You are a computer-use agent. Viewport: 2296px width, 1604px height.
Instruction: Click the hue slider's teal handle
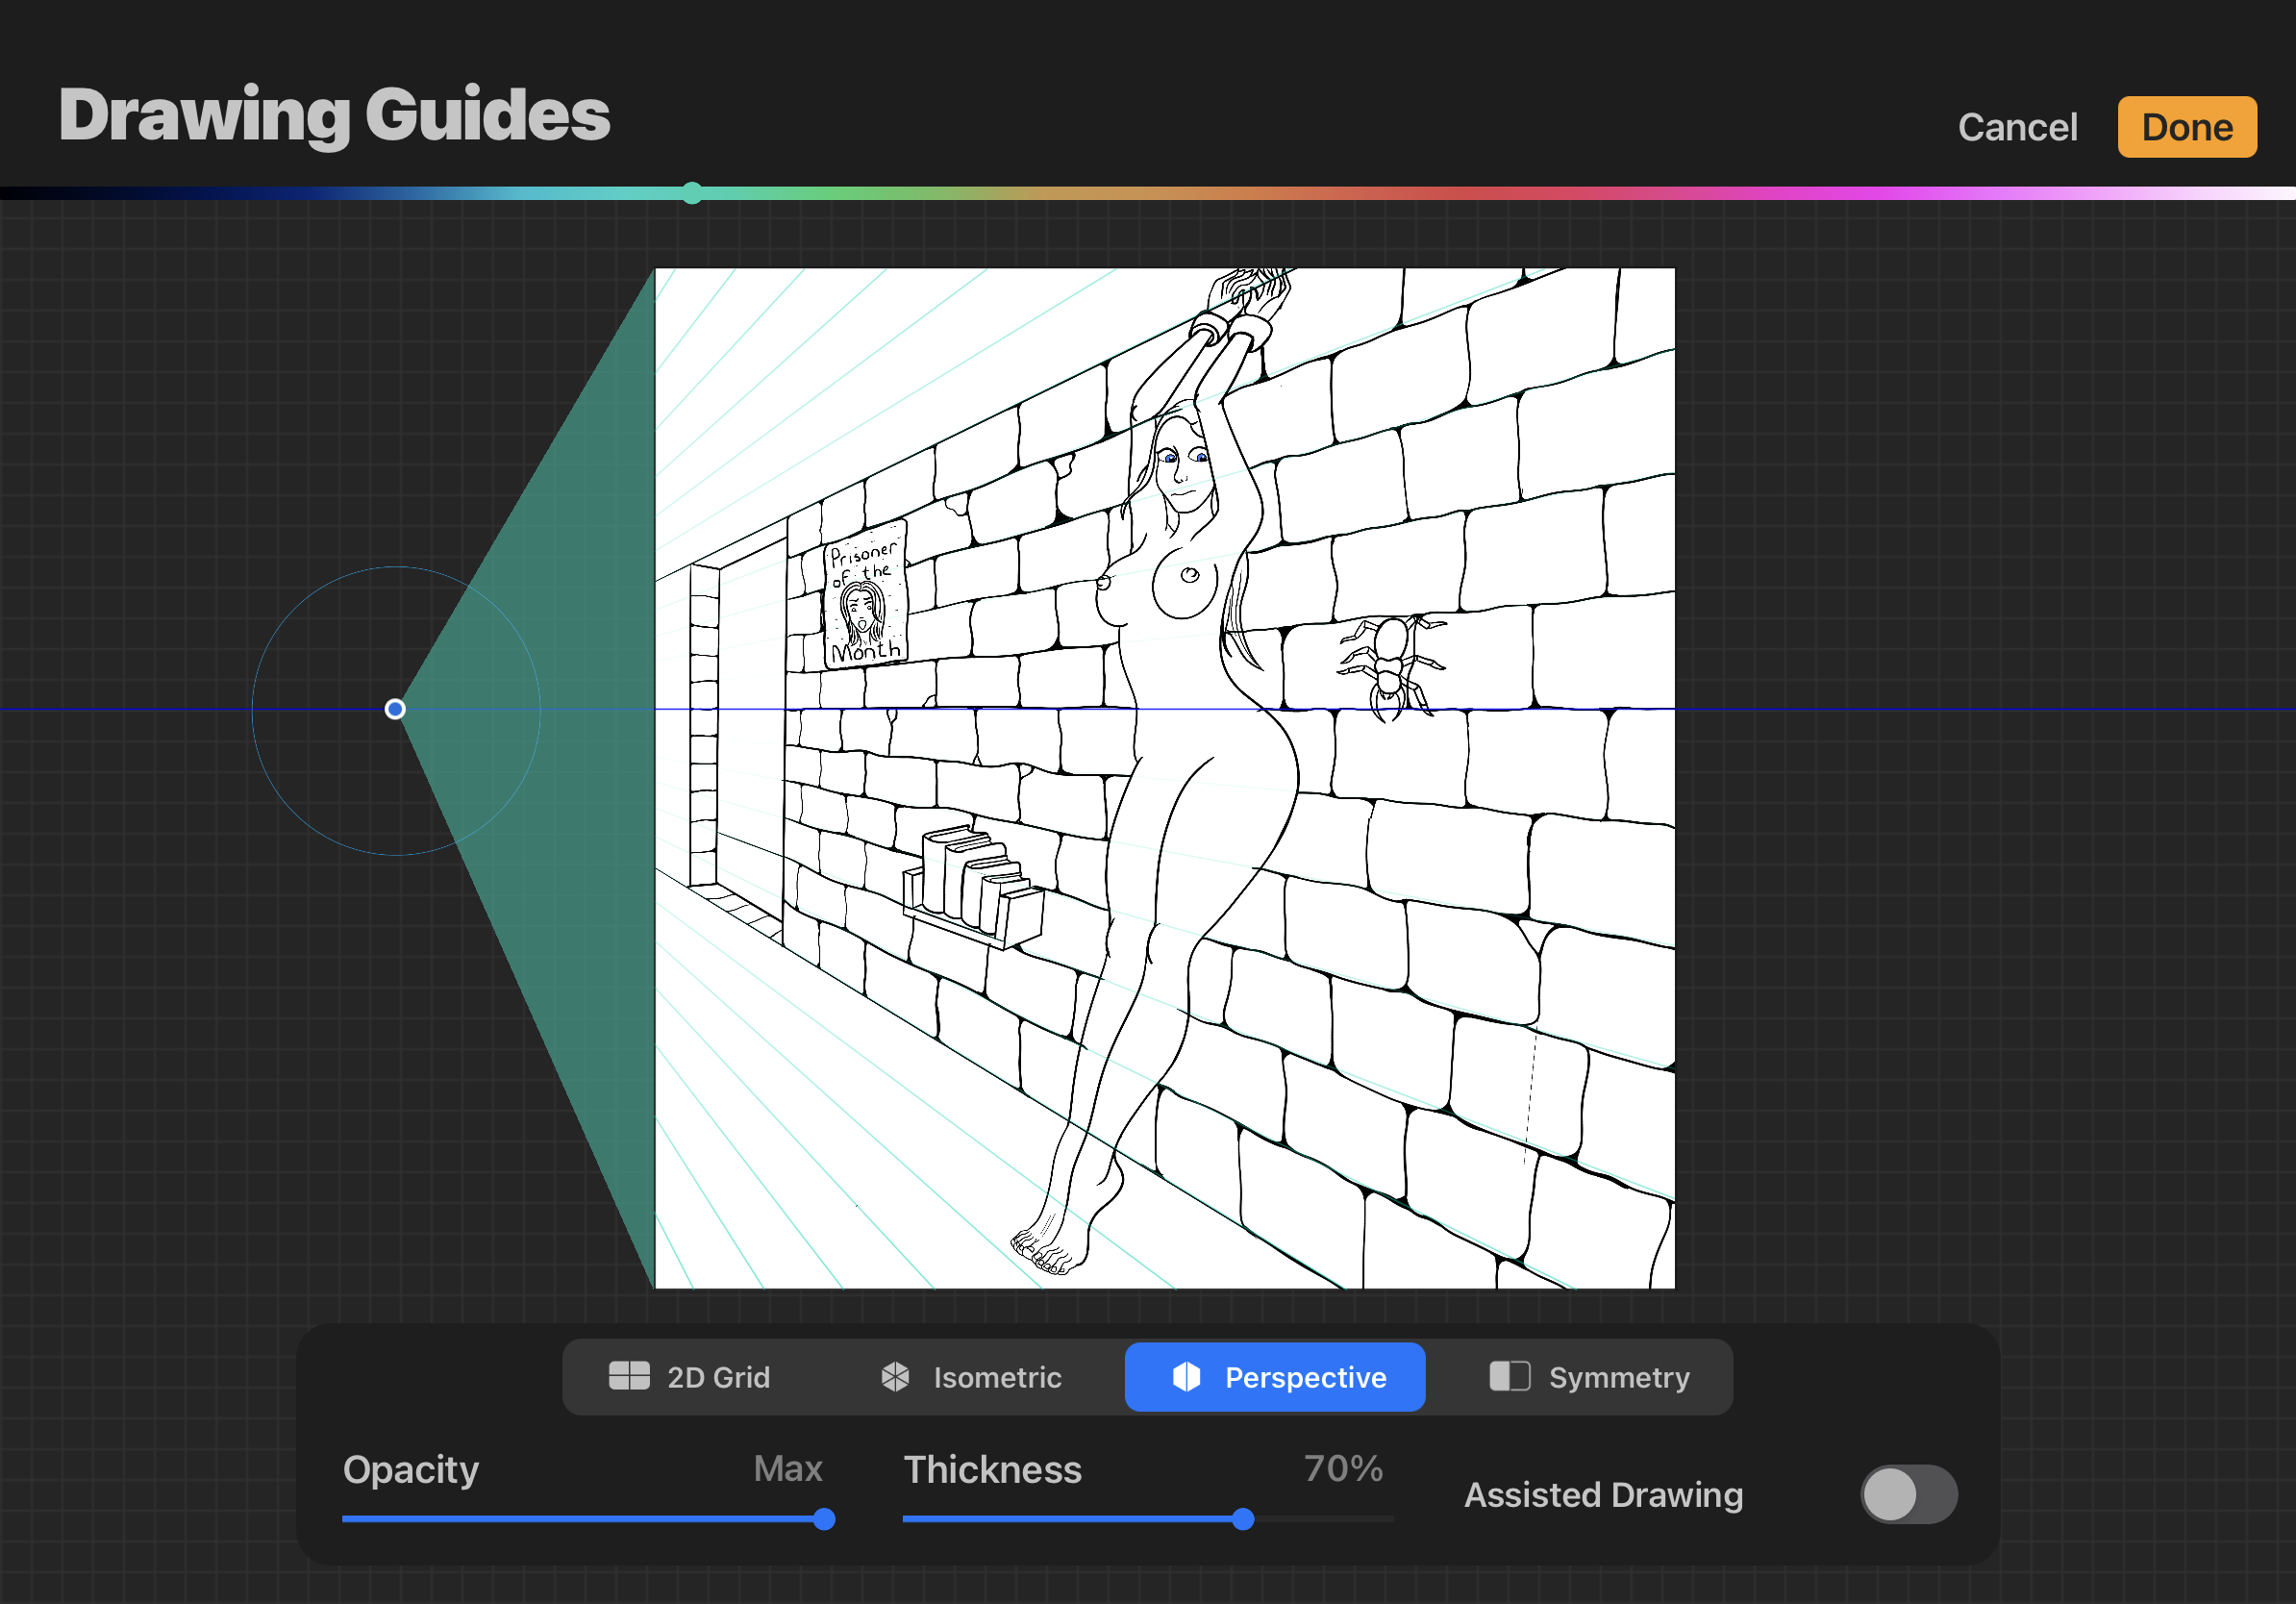(x=692, y=193)
